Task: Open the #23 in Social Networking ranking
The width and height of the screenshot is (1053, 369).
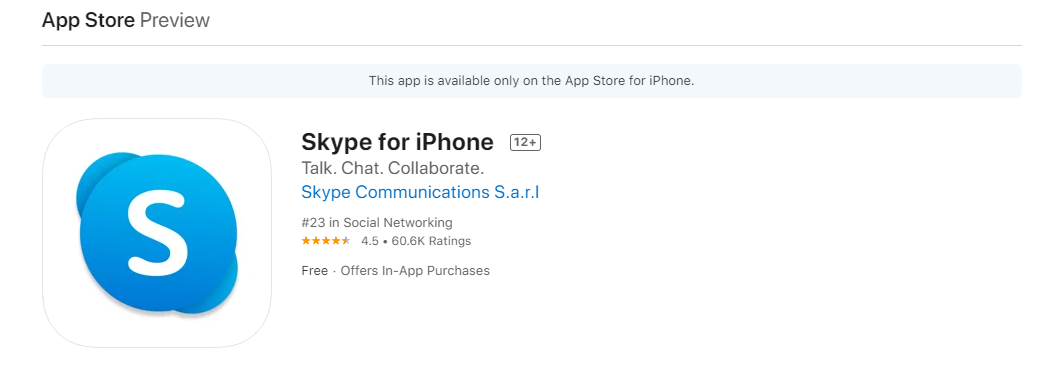Action: click(x=377, y=222)
